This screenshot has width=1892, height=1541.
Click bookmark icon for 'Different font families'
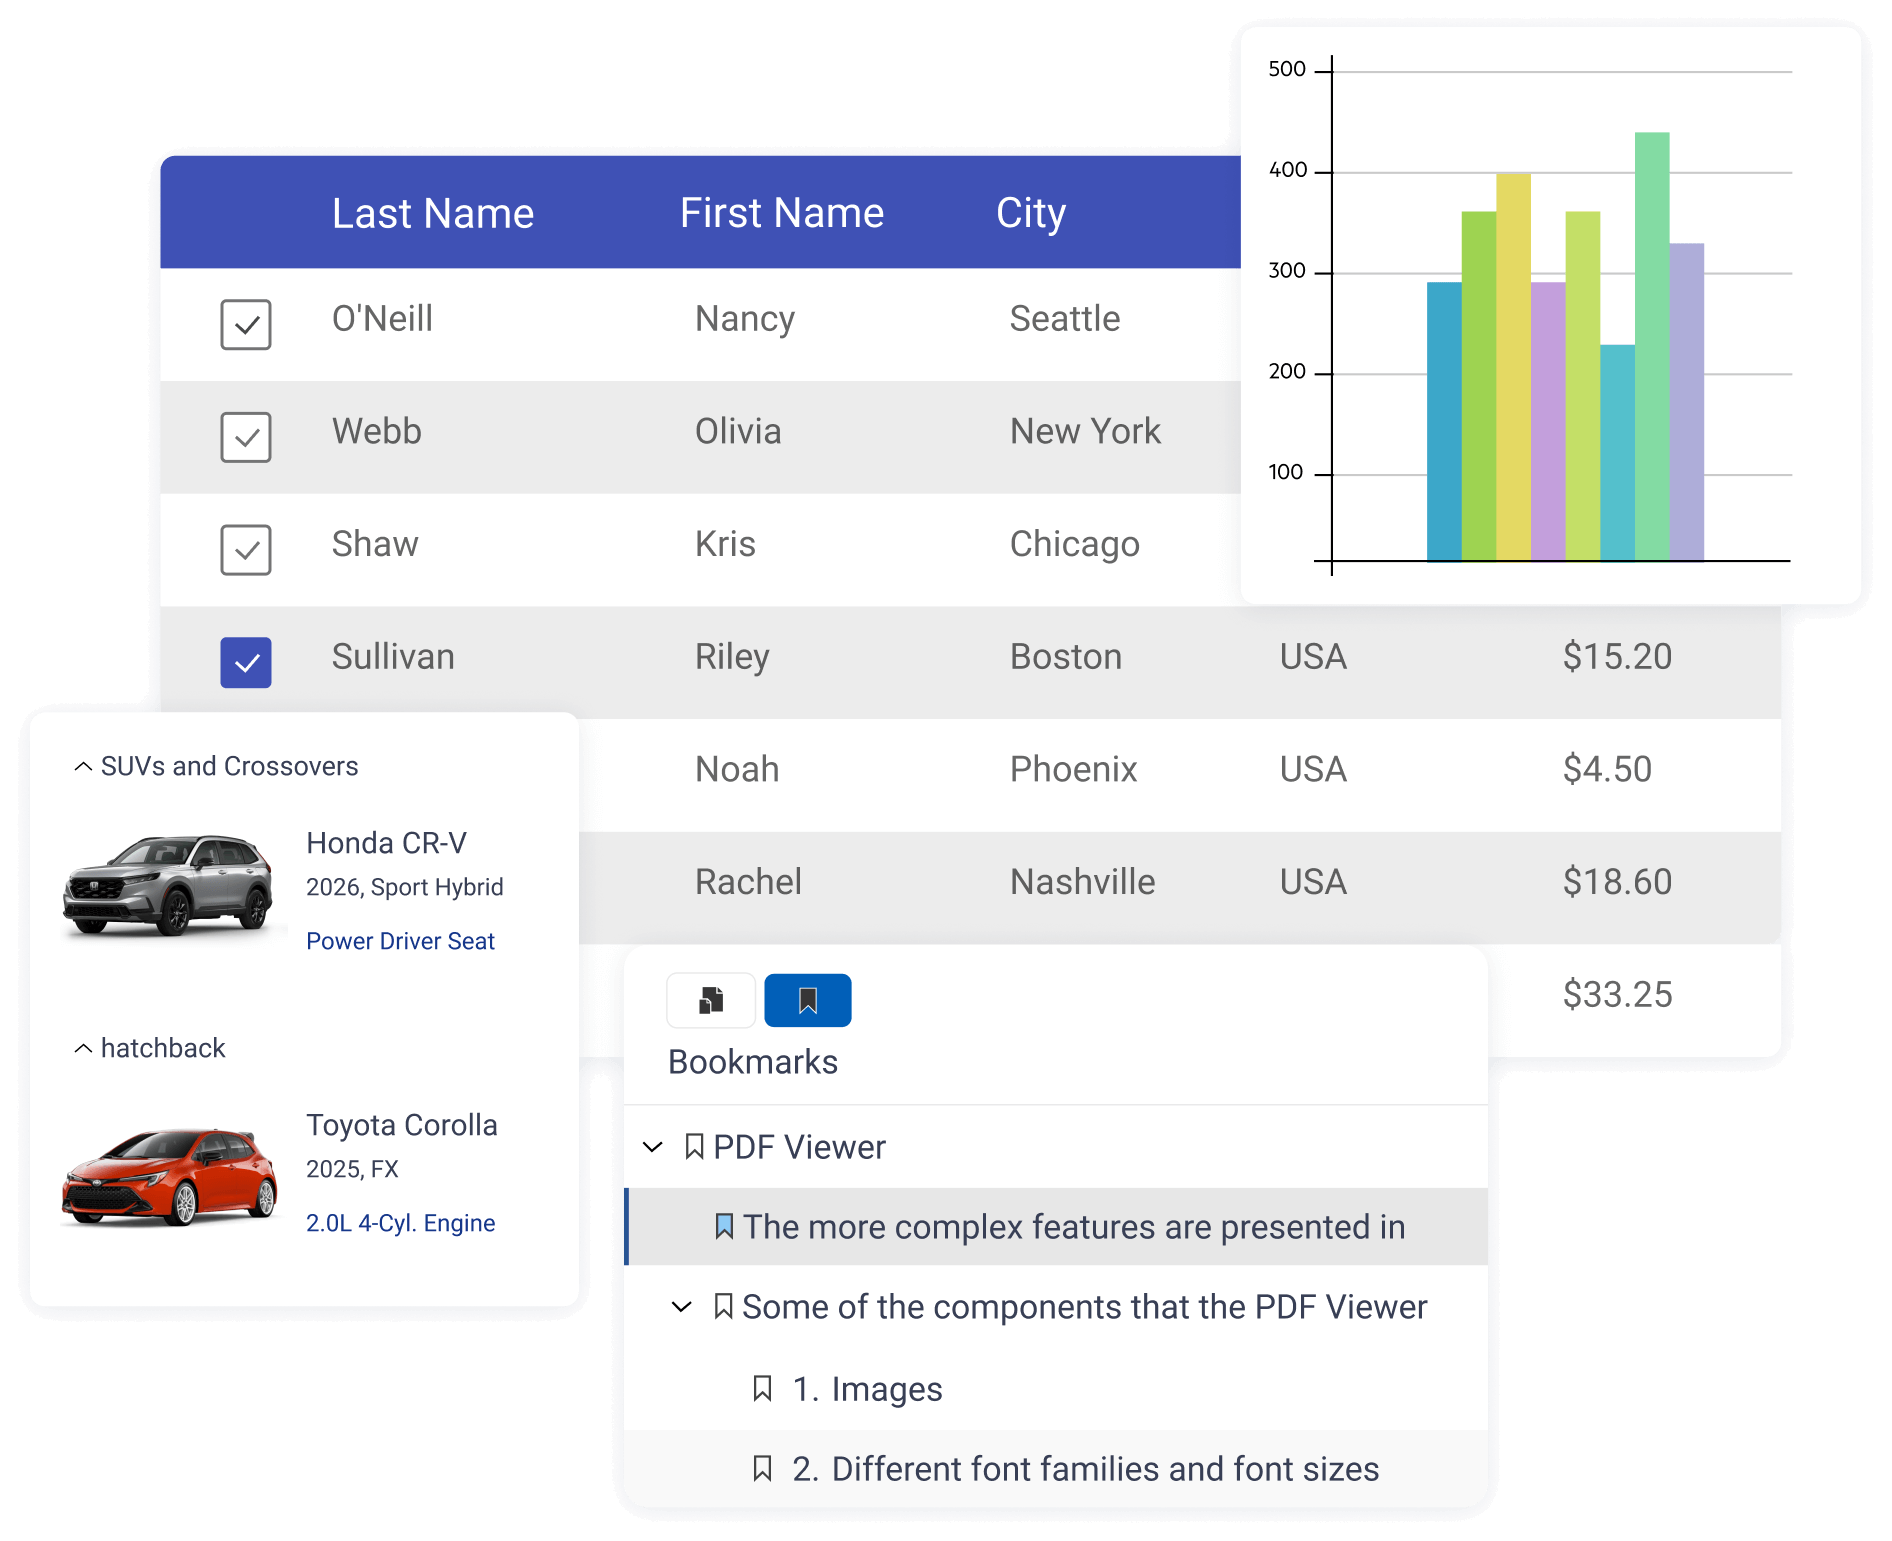(762, 1468)
